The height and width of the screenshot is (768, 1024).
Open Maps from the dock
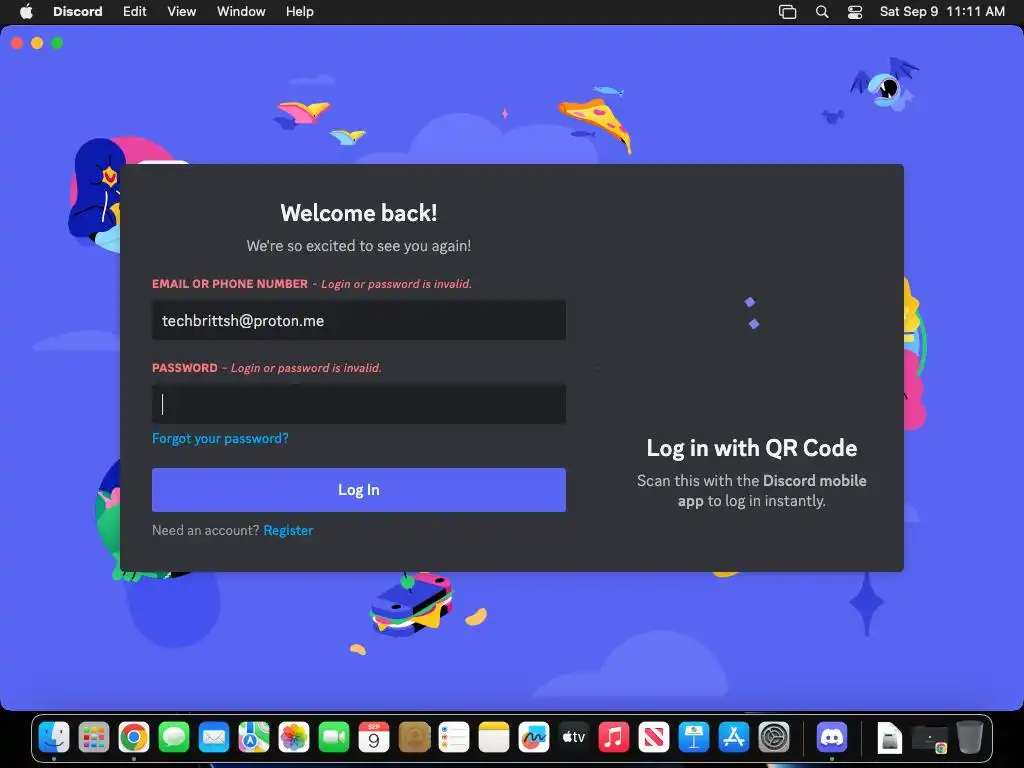coord(254,738)
